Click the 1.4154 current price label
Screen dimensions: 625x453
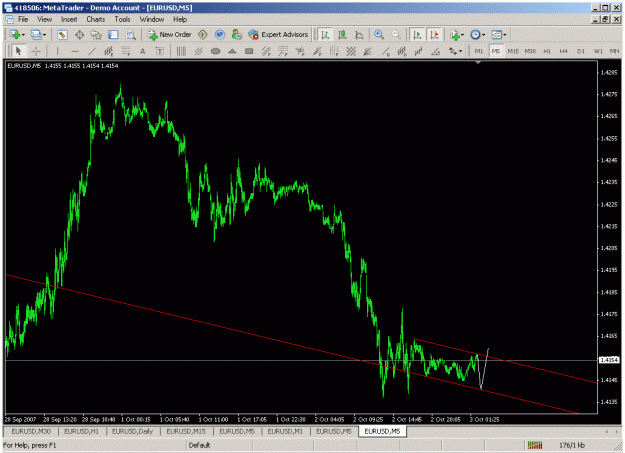coord(609,360)
